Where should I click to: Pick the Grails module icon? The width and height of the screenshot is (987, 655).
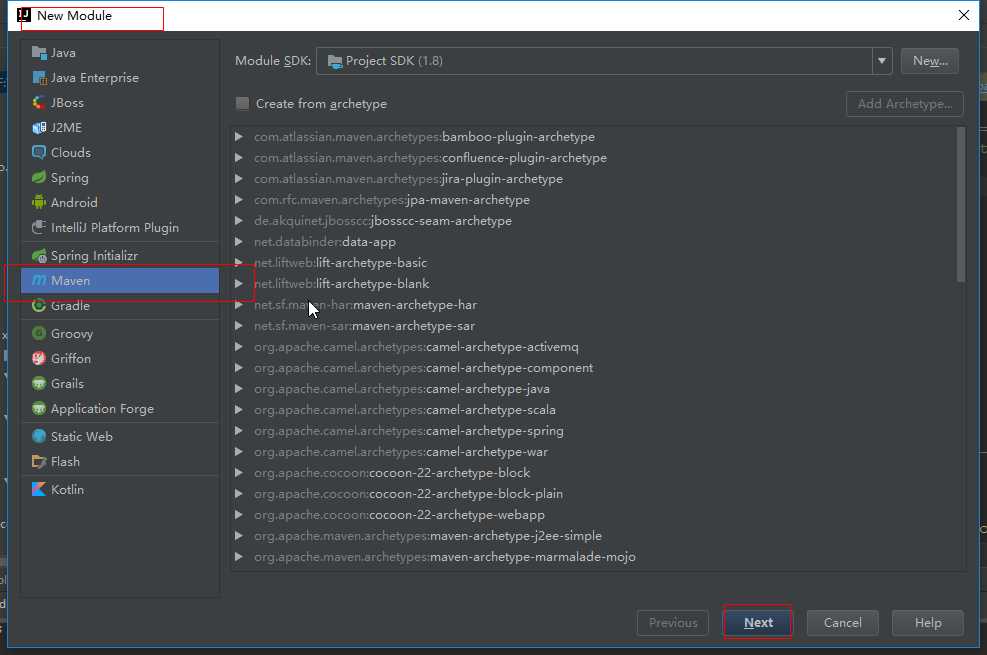[39, 384]
